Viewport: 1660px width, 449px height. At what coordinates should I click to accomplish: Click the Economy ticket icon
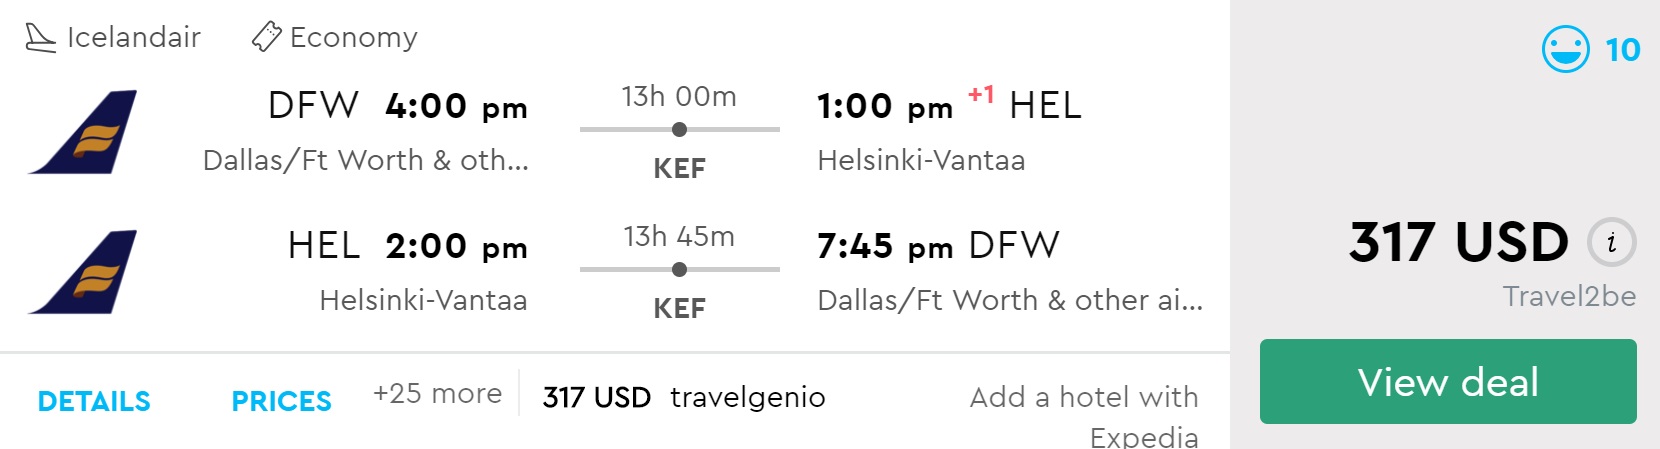click(x=266, y=37)
